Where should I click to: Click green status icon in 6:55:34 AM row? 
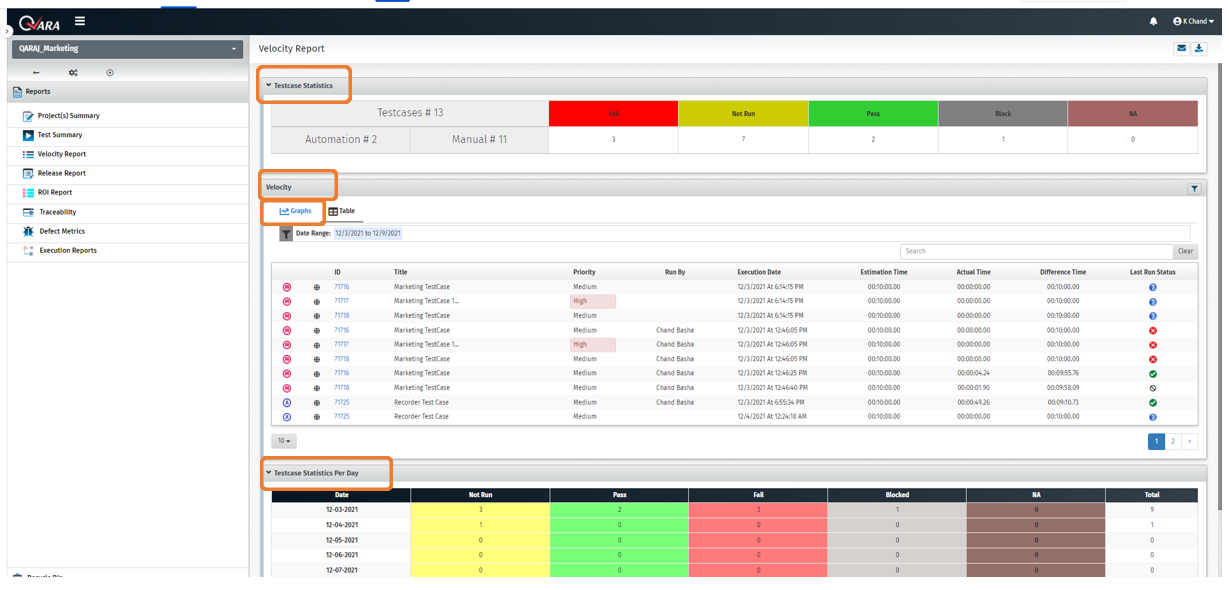coord(1153,402)
